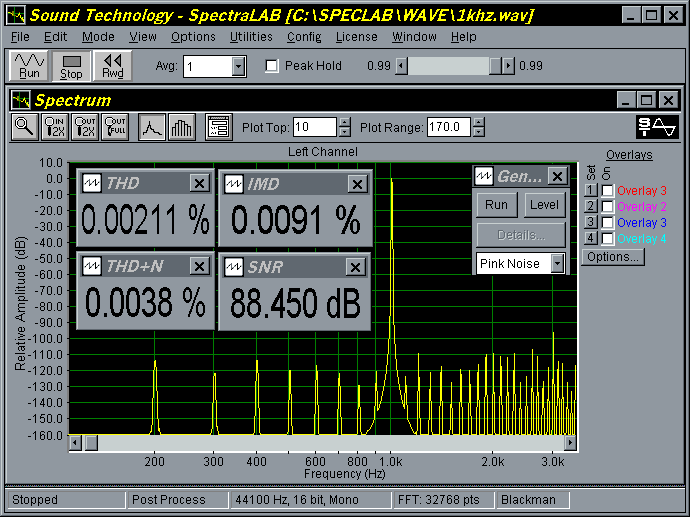Click the Rwd rewind button

coord(112,66)
